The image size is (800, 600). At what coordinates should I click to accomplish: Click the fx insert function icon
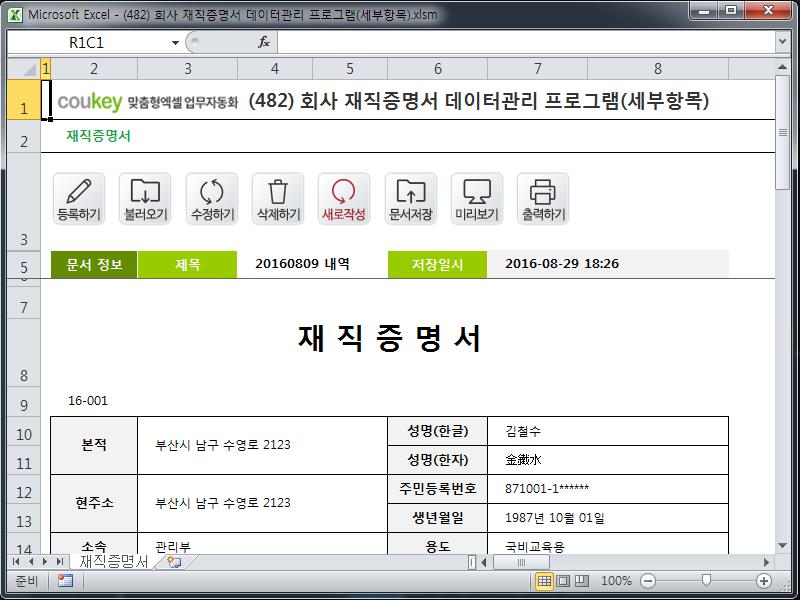coord(264,42)
